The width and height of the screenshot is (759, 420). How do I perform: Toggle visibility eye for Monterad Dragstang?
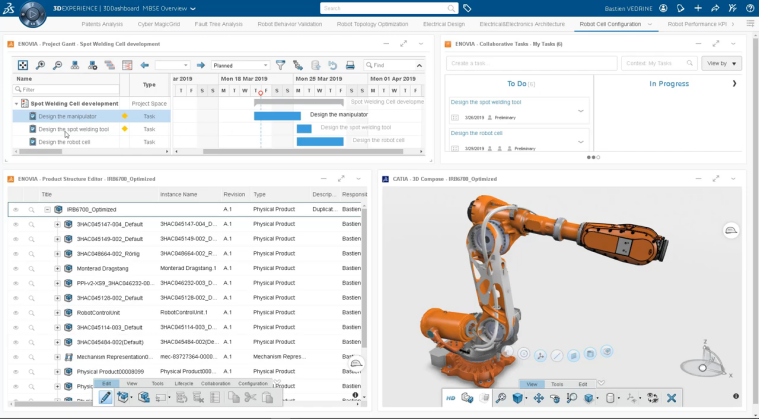pyautogui.click(x=15, y=269)
